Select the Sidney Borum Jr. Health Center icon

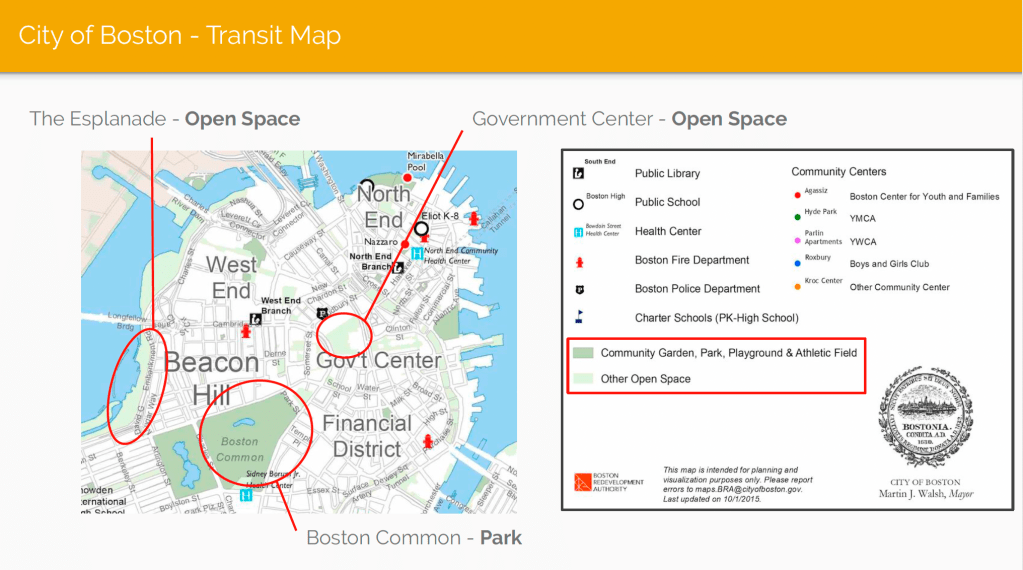click(x=245, y=495)
